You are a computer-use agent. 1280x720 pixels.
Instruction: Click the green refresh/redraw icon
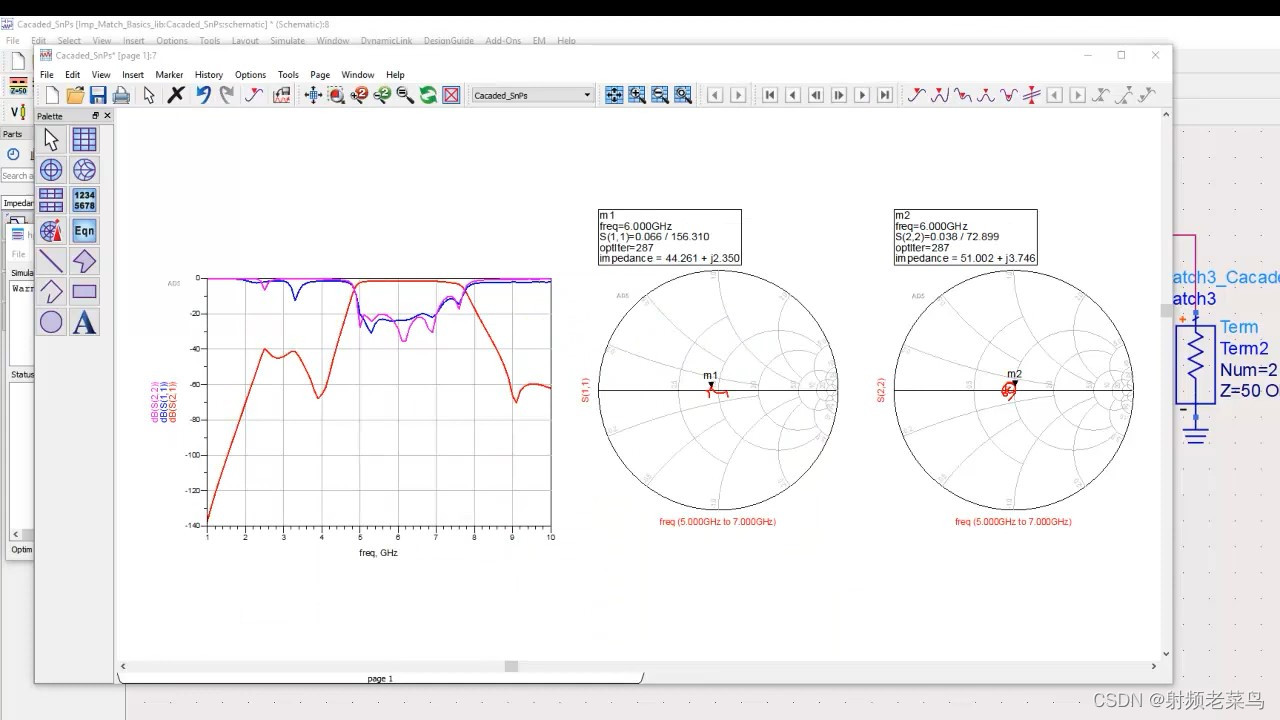[x=428, y=95]
